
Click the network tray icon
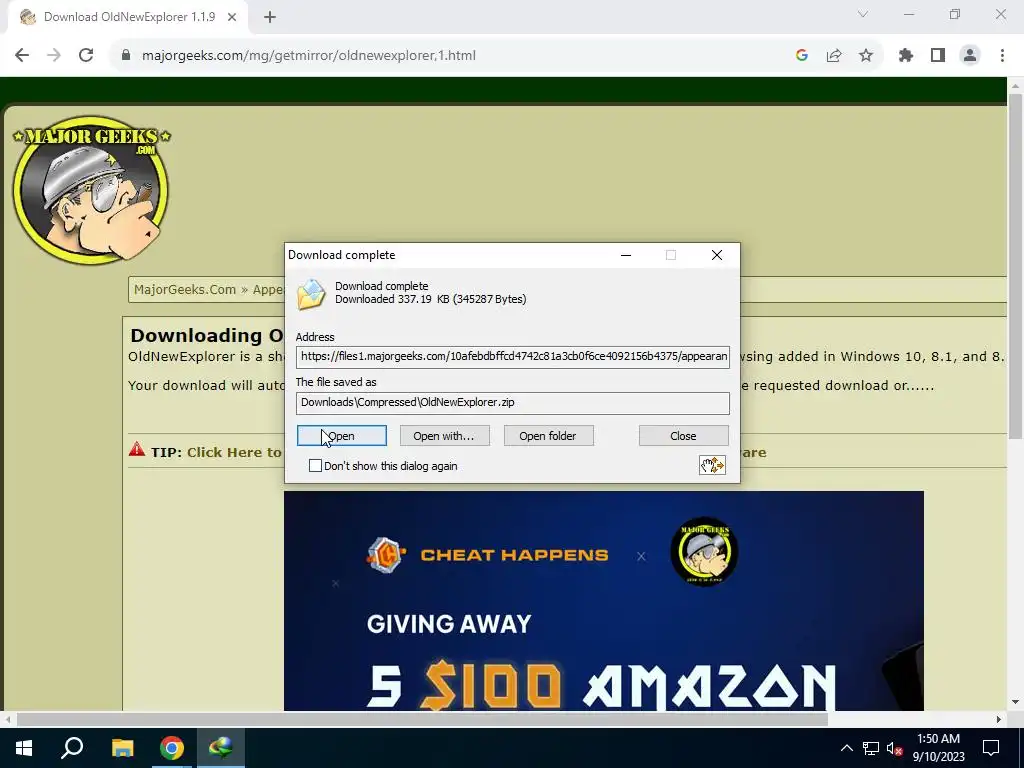(x=871, y=748)
